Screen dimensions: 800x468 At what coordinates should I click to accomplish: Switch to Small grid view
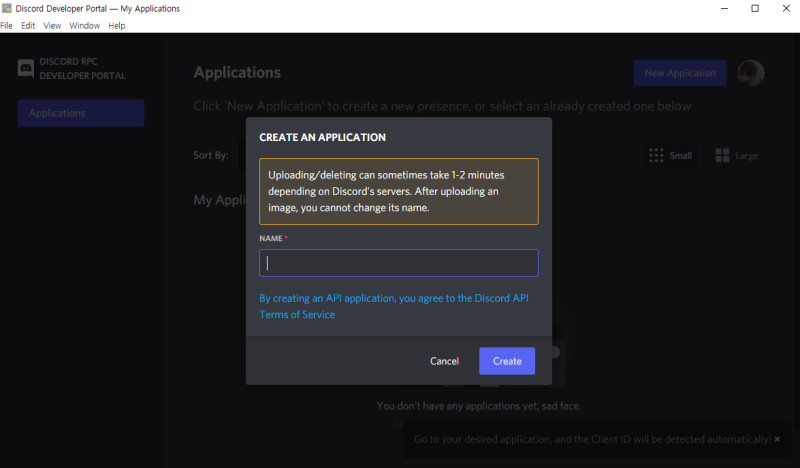(x=670, y=156)
